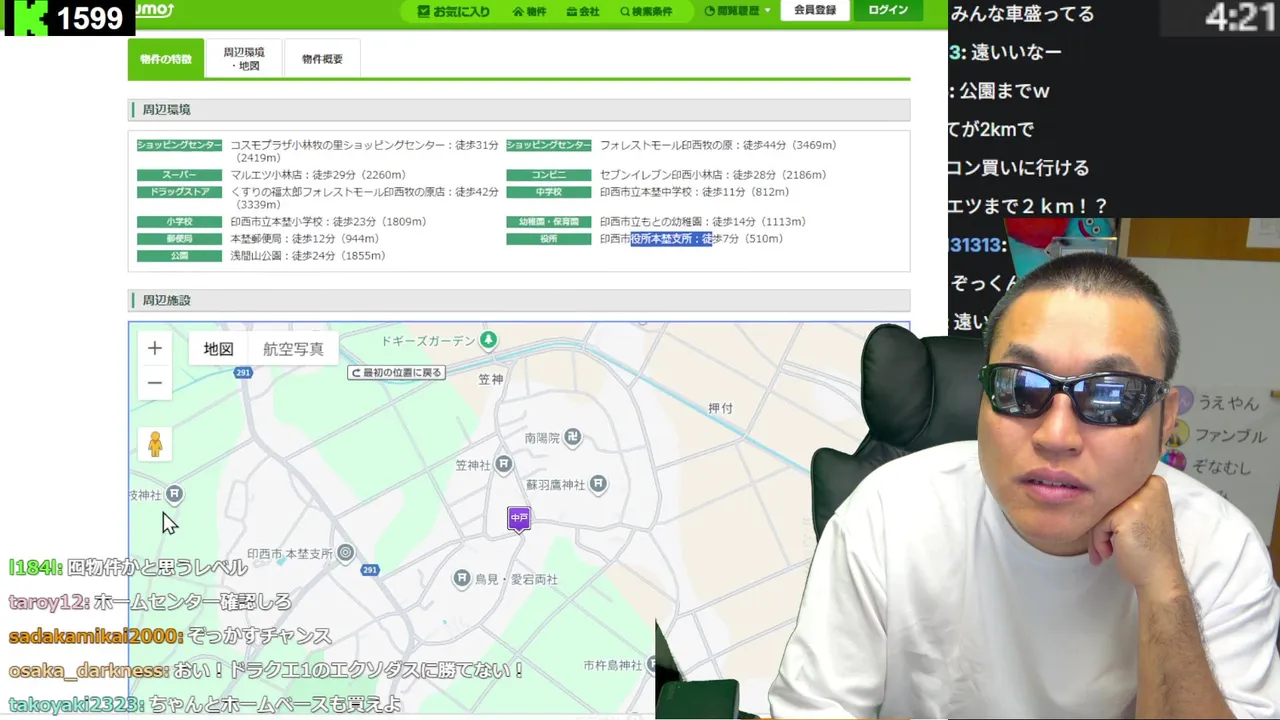
Task: Click highlighted 役所本埜支所 text
Action: [x=671, y=239]
